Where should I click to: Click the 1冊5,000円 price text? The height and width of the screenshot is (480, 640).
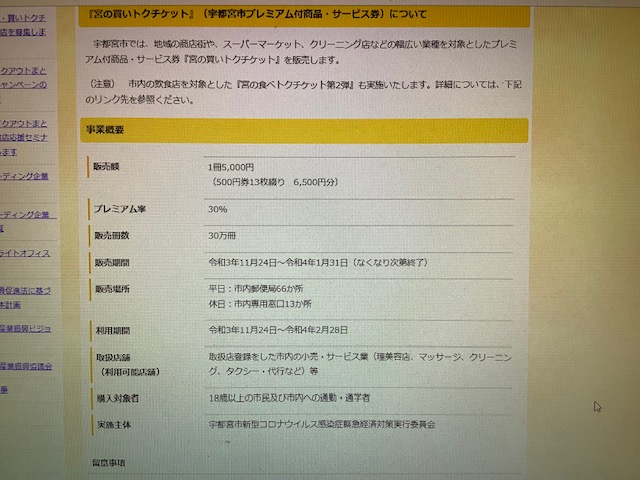click(230, 166)
